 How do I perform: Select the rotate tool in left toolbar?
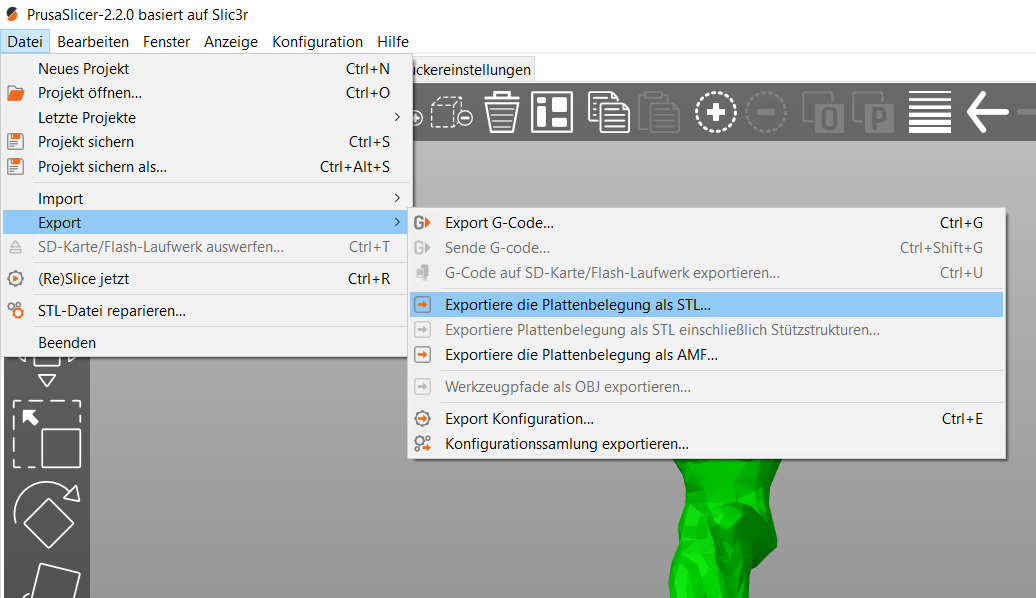(x=47, y=514)
